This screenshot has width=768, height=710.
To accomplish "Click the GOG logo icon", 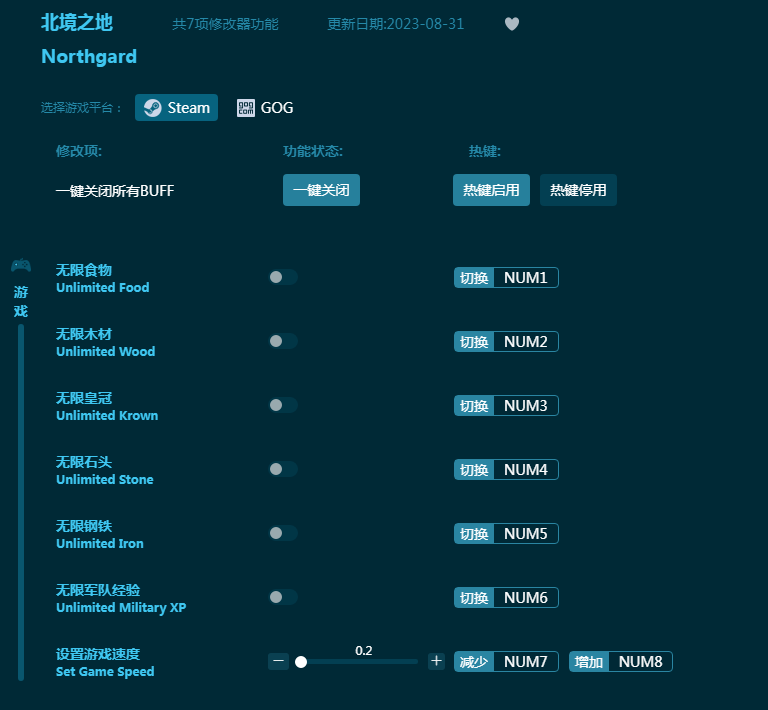I will point(246,108).
